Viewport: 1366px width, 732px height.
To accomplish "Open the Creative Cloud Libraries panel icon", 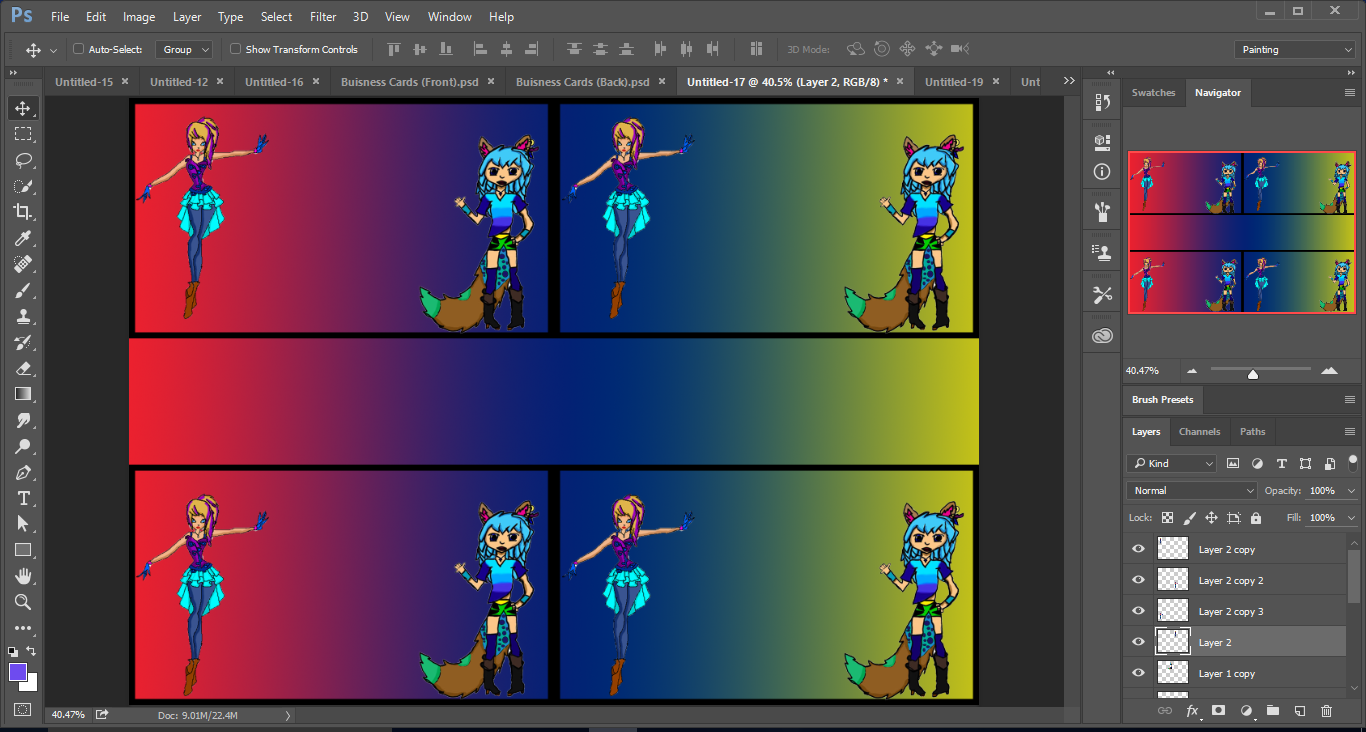I will click(1102, 336).
